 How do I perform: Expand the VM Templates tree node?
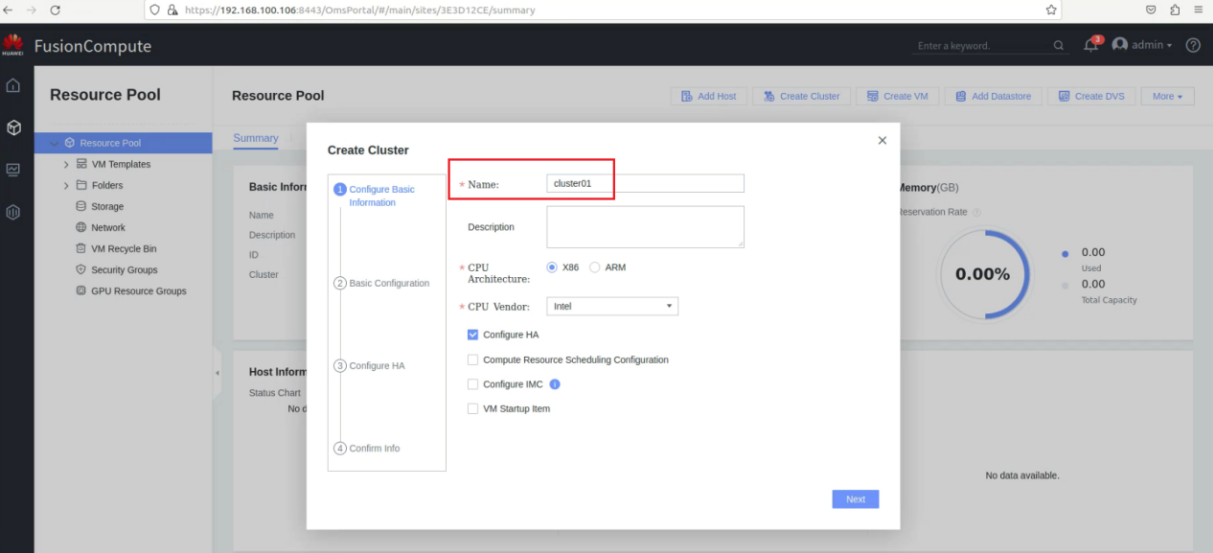coord(66,164)
